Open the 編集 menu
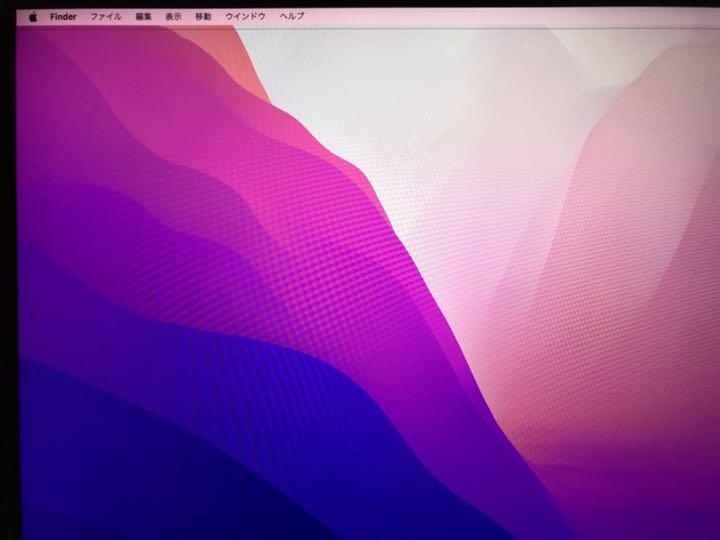The image size is (720, 540). (x=143, y=17)
